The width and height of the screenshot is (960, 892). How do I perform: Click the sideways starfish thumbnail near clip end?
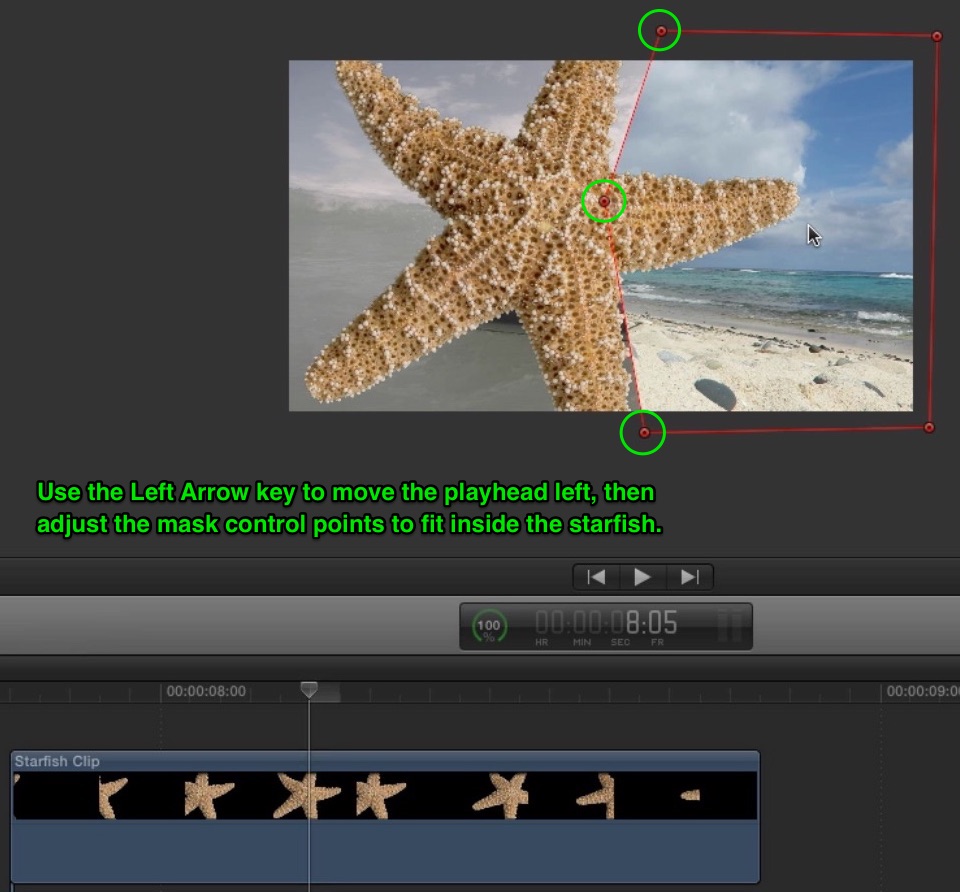[596, 796]
